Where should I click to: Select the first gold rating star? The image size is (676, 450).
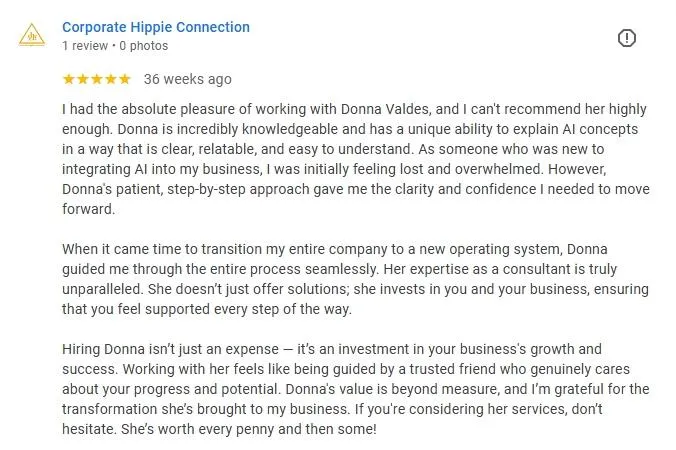(69, 79)
